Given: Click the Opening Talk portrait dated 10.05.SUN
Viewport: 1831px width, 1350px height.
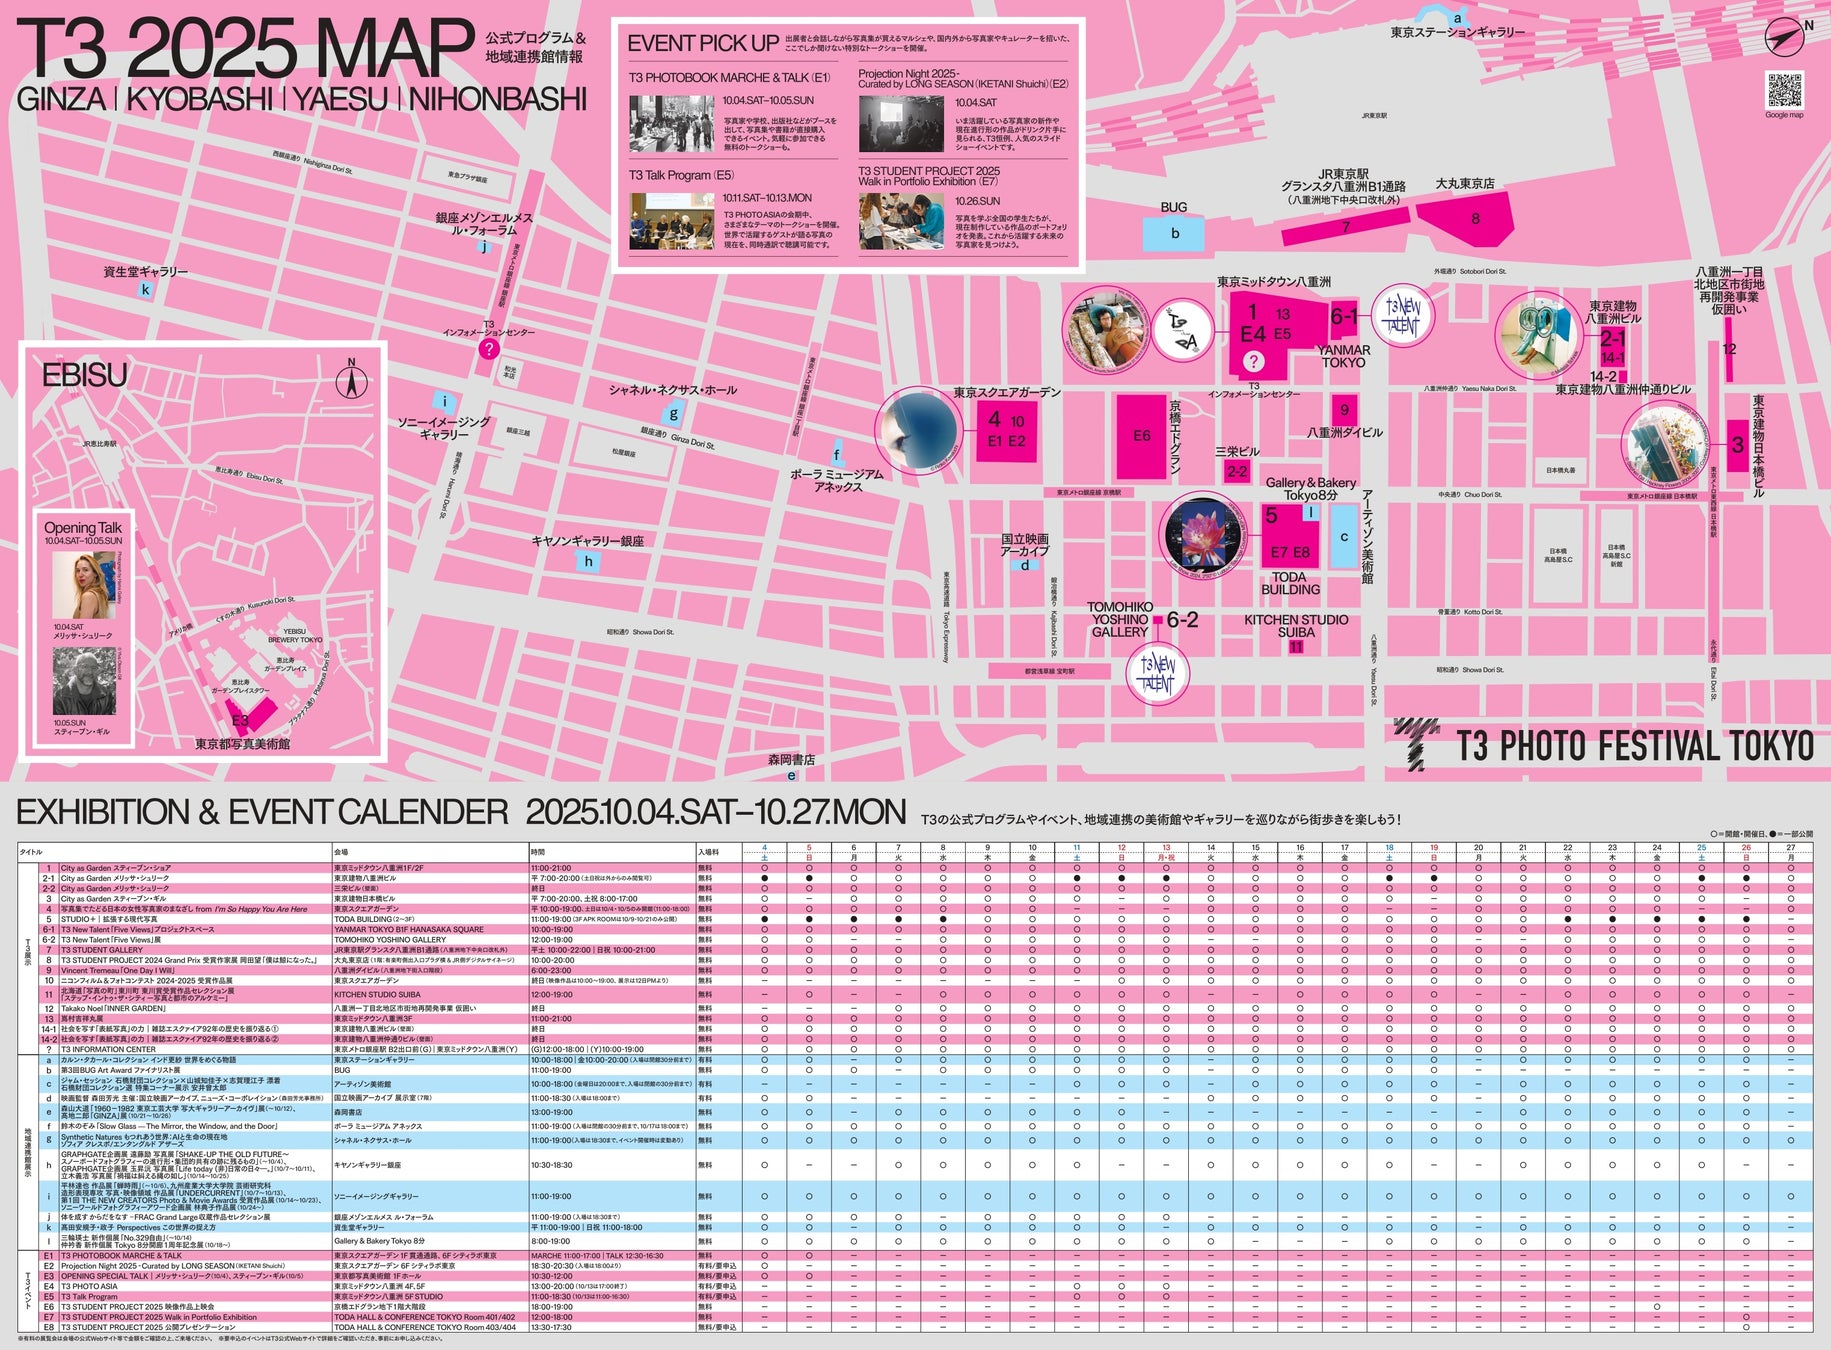Looking at the screenshot, I should tap(84, 680).
